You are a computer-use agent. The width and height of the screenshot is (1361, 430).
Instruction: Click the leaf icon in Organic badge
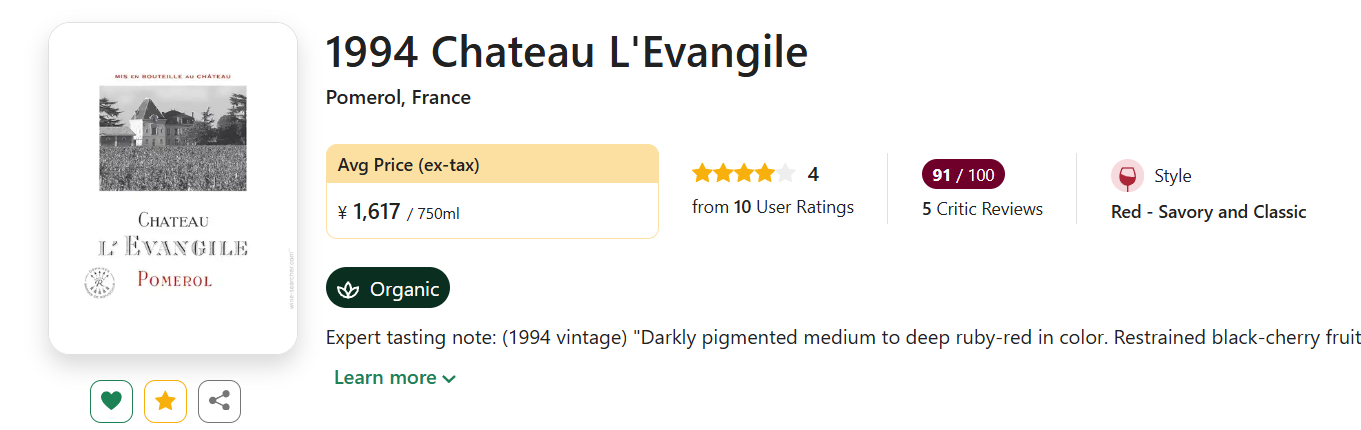click(348, 289)
